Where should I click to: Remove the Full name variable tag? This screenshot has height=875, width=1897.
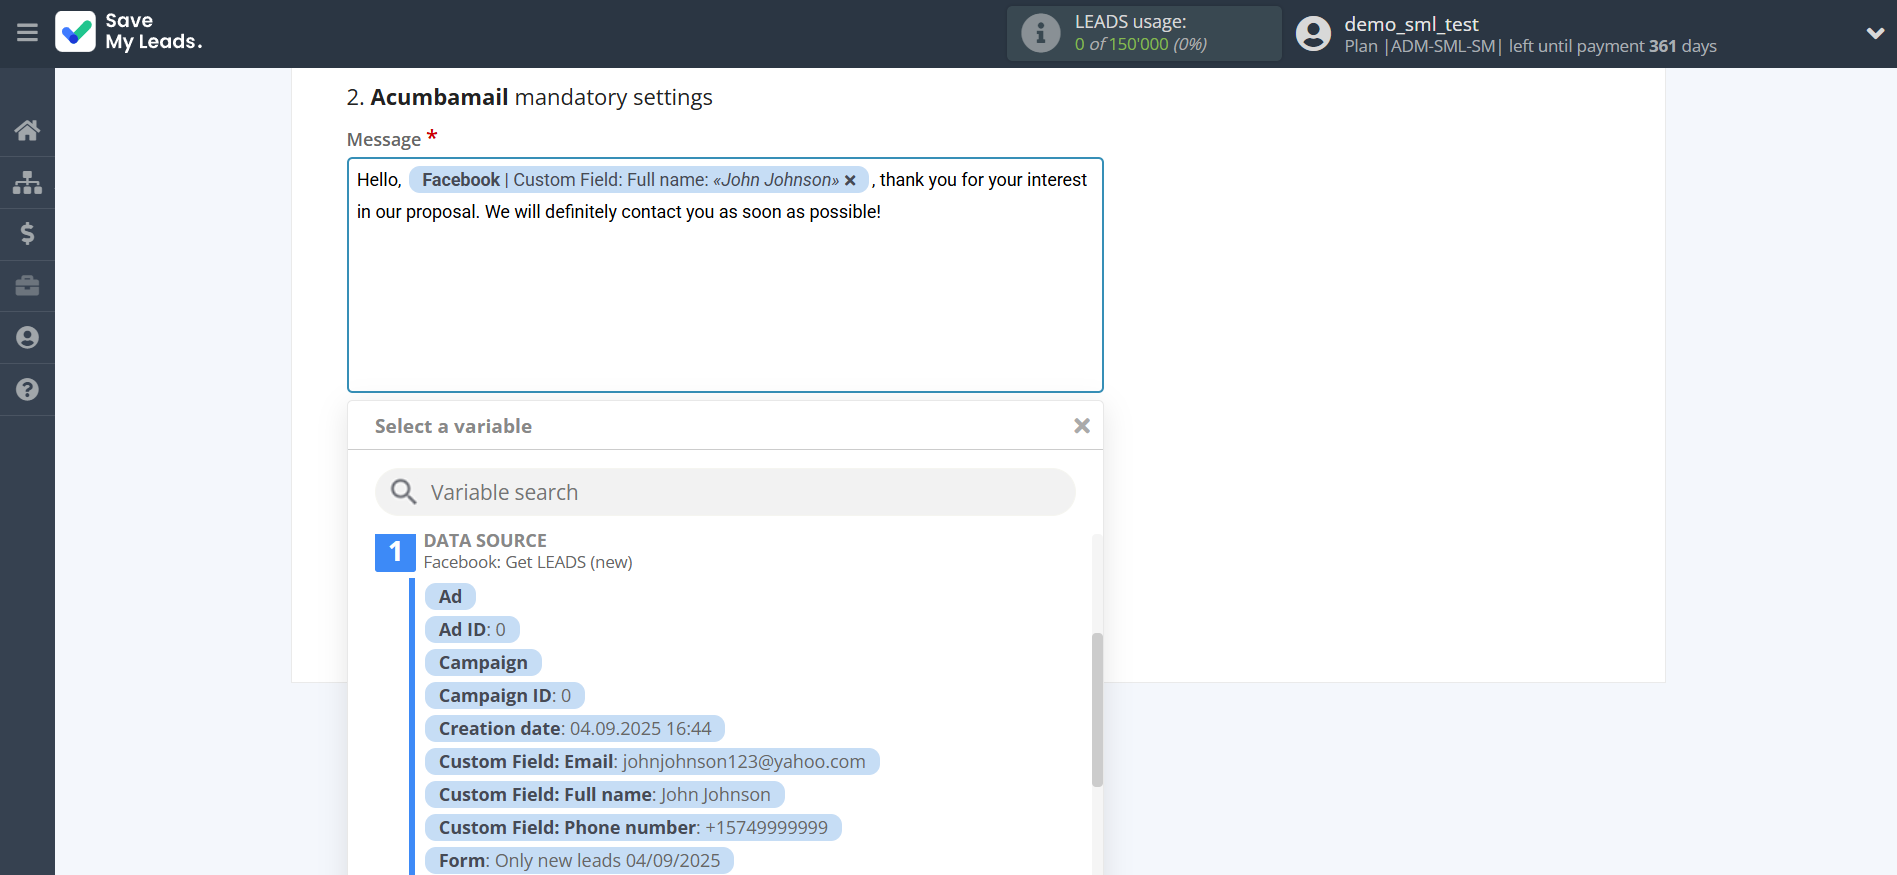pos(850,181)
